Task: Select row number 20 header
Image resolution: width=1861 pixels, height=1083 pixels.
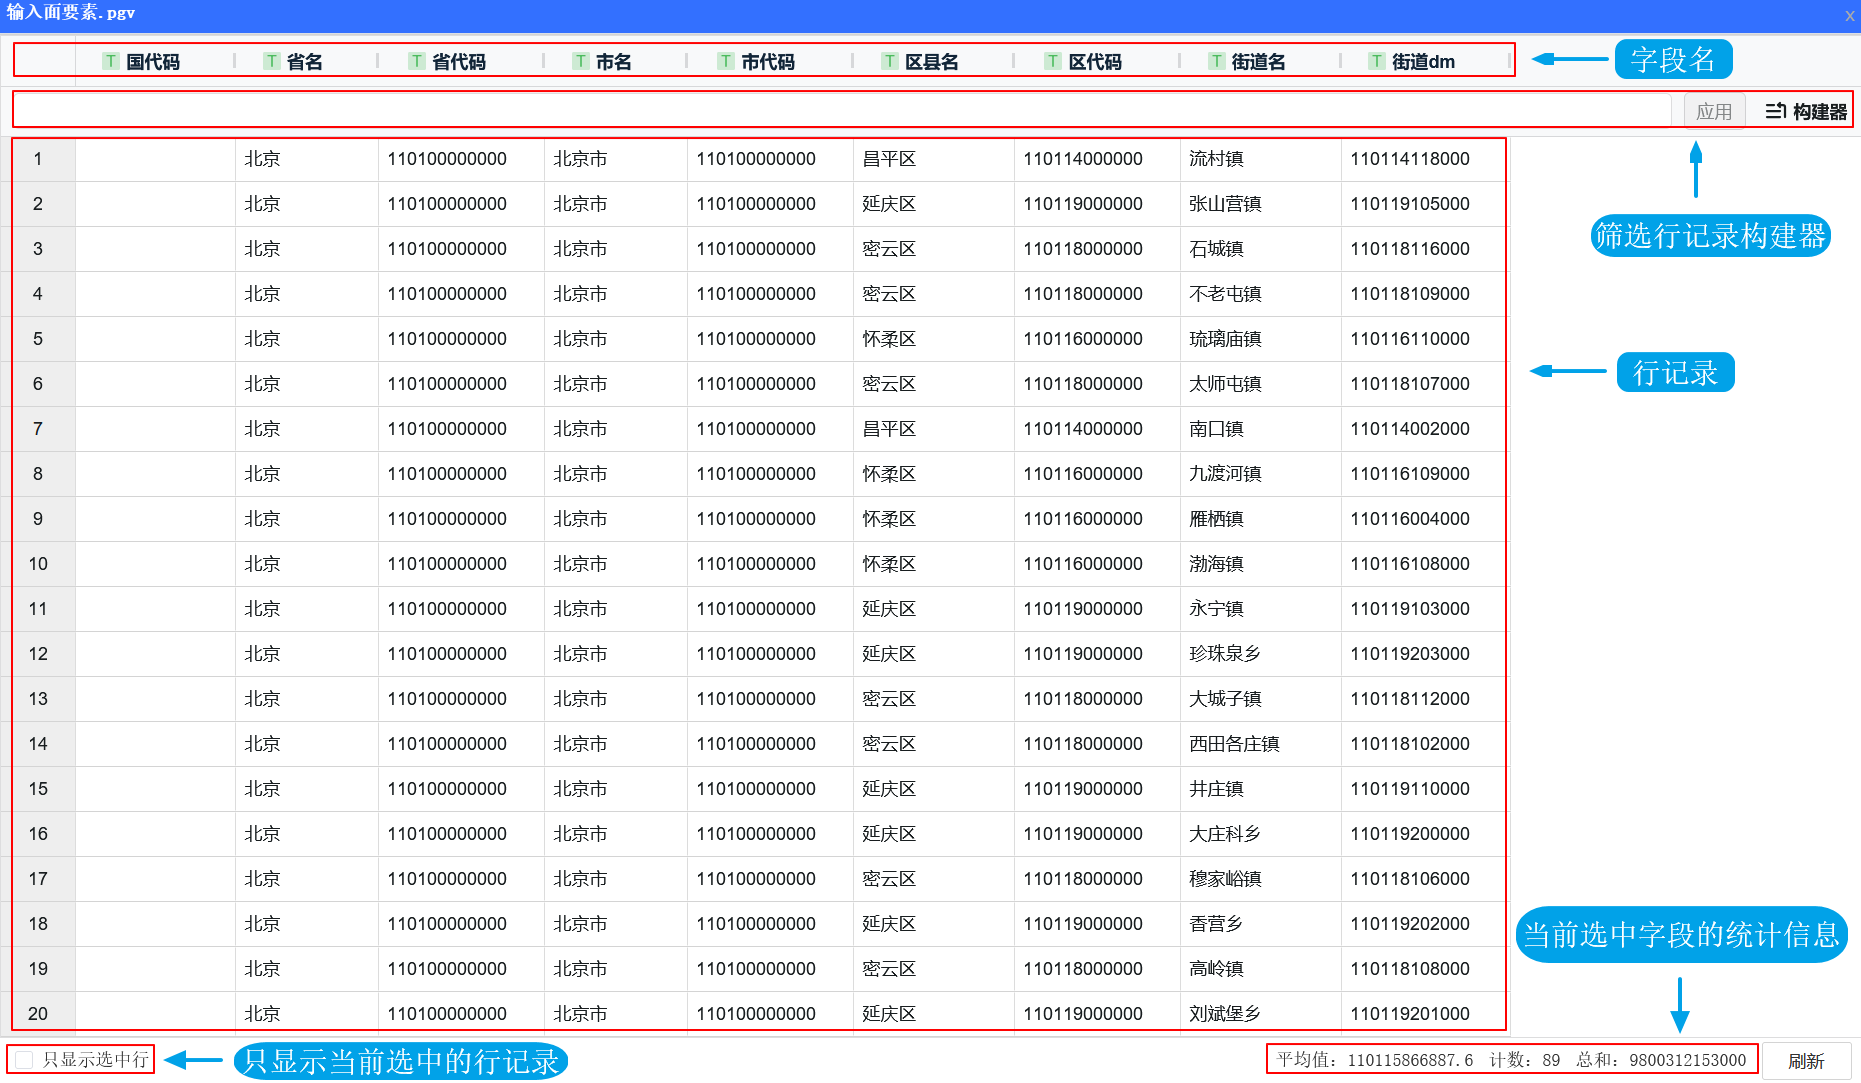Action: coord(38,1013)
